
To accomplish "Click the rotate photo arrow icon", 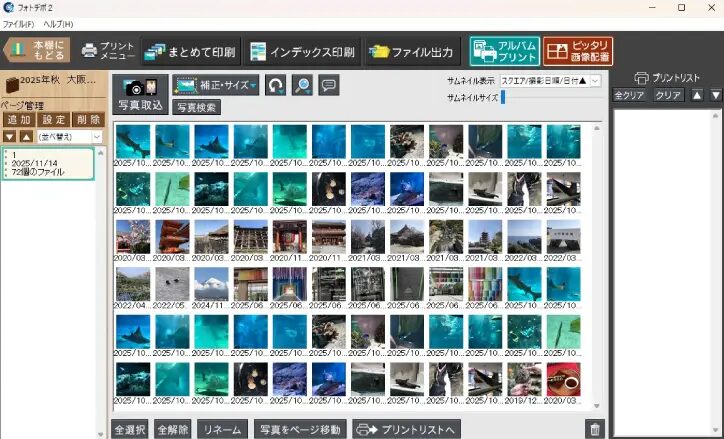I will 276,85.
